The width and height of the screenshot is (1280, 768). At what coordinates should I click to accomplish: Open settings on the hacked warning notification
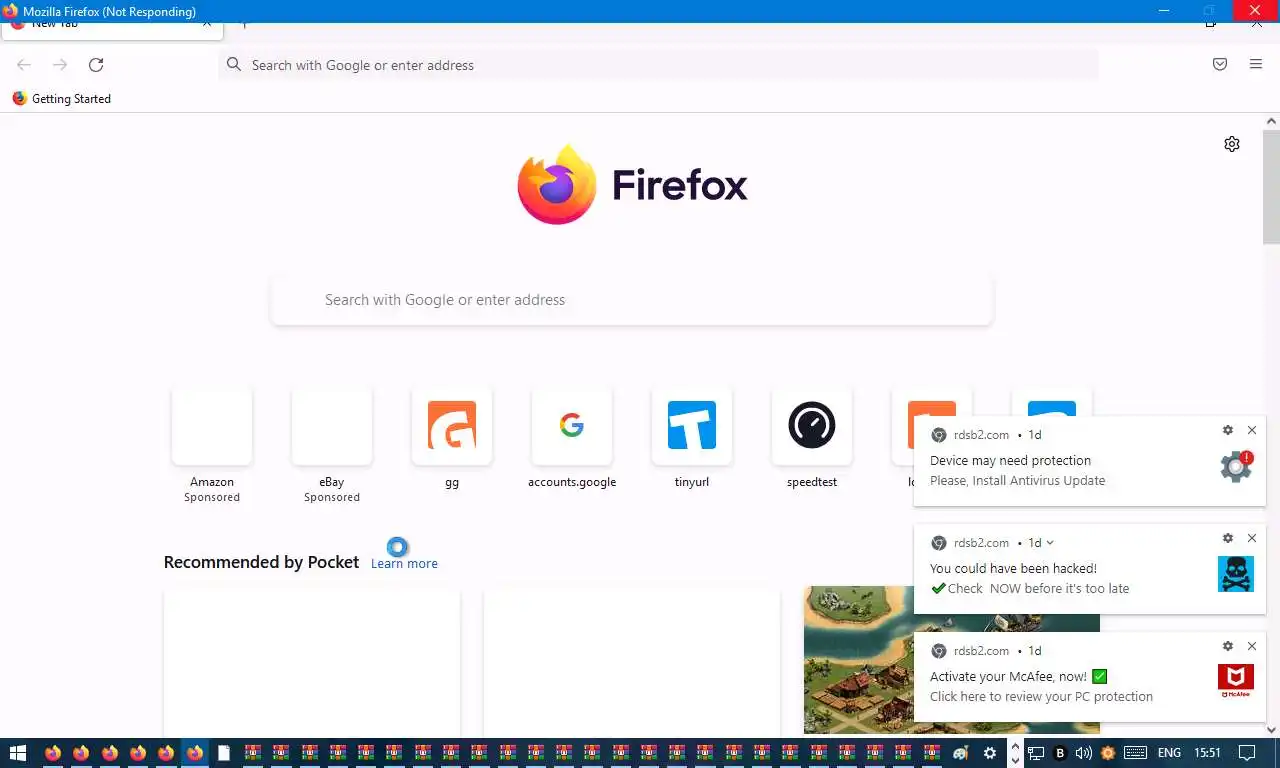[x=1228, y=538]
